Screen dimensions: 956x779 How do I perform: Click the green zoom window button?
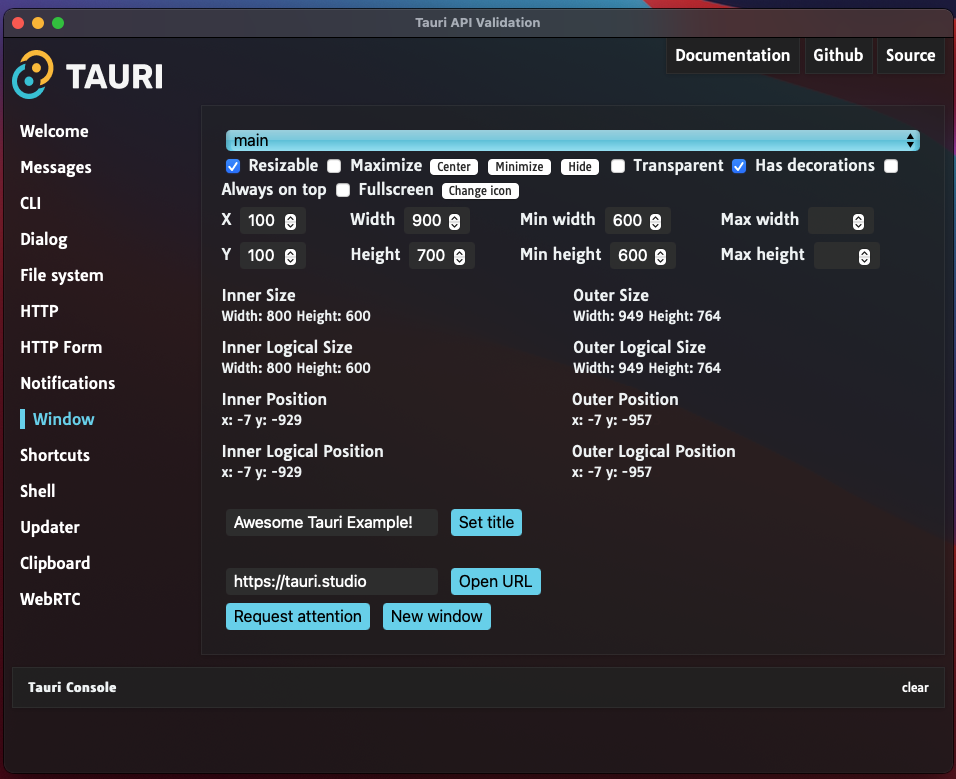point(58,23)
